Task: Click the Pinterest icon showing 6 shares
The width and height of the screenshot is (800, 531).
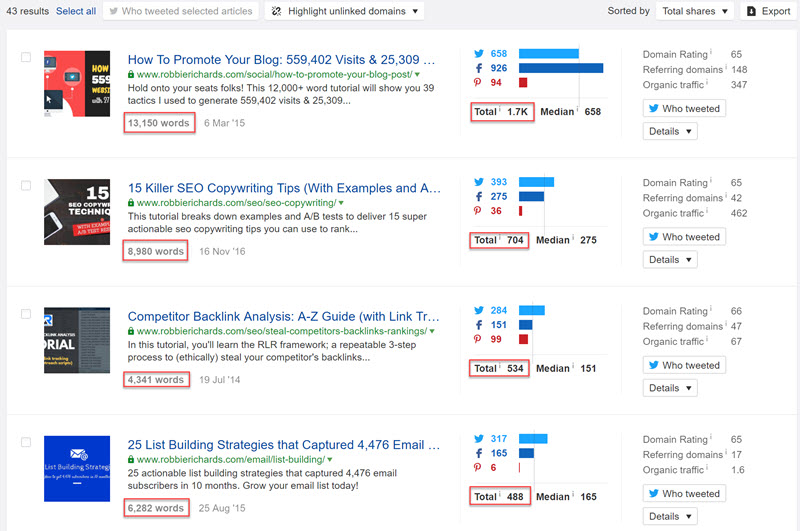Action: [x=477, y=468]
